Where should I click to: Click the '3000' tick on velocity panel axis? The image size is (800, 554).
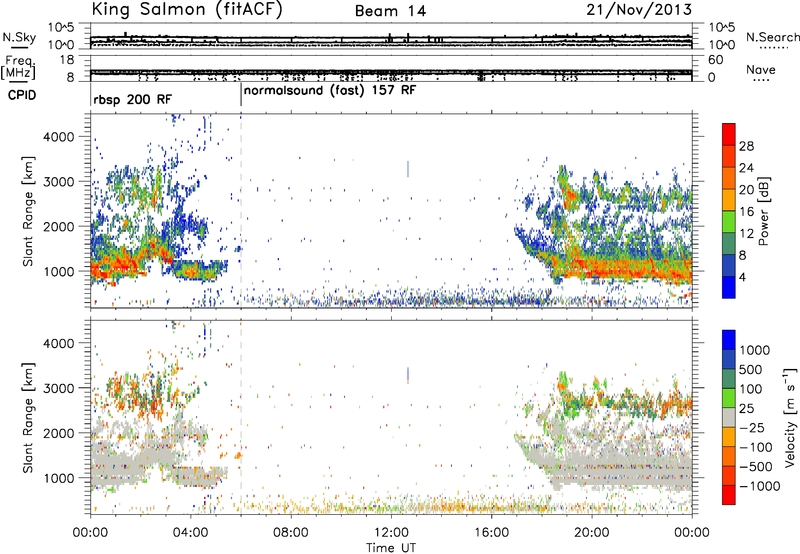[60, 388]
